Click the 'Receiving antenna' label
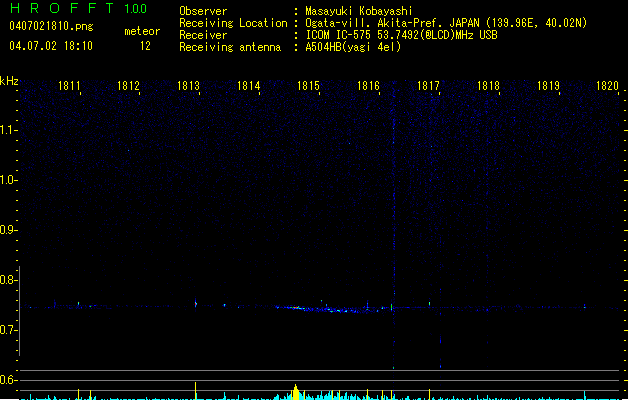 (230, 47)
